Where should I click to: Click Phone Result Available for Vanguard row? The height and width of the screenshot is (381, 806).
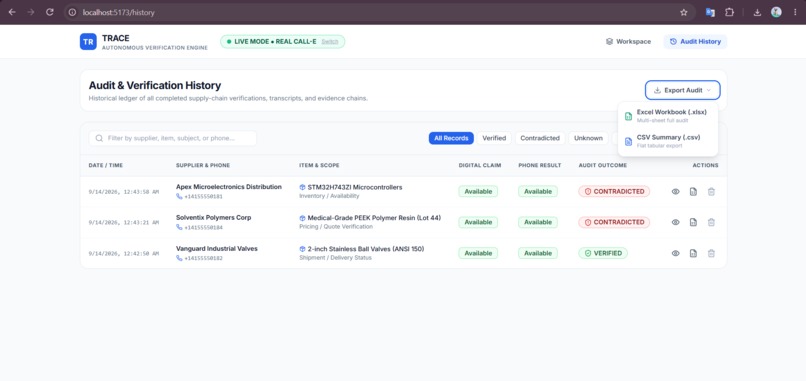click(538, 253)
